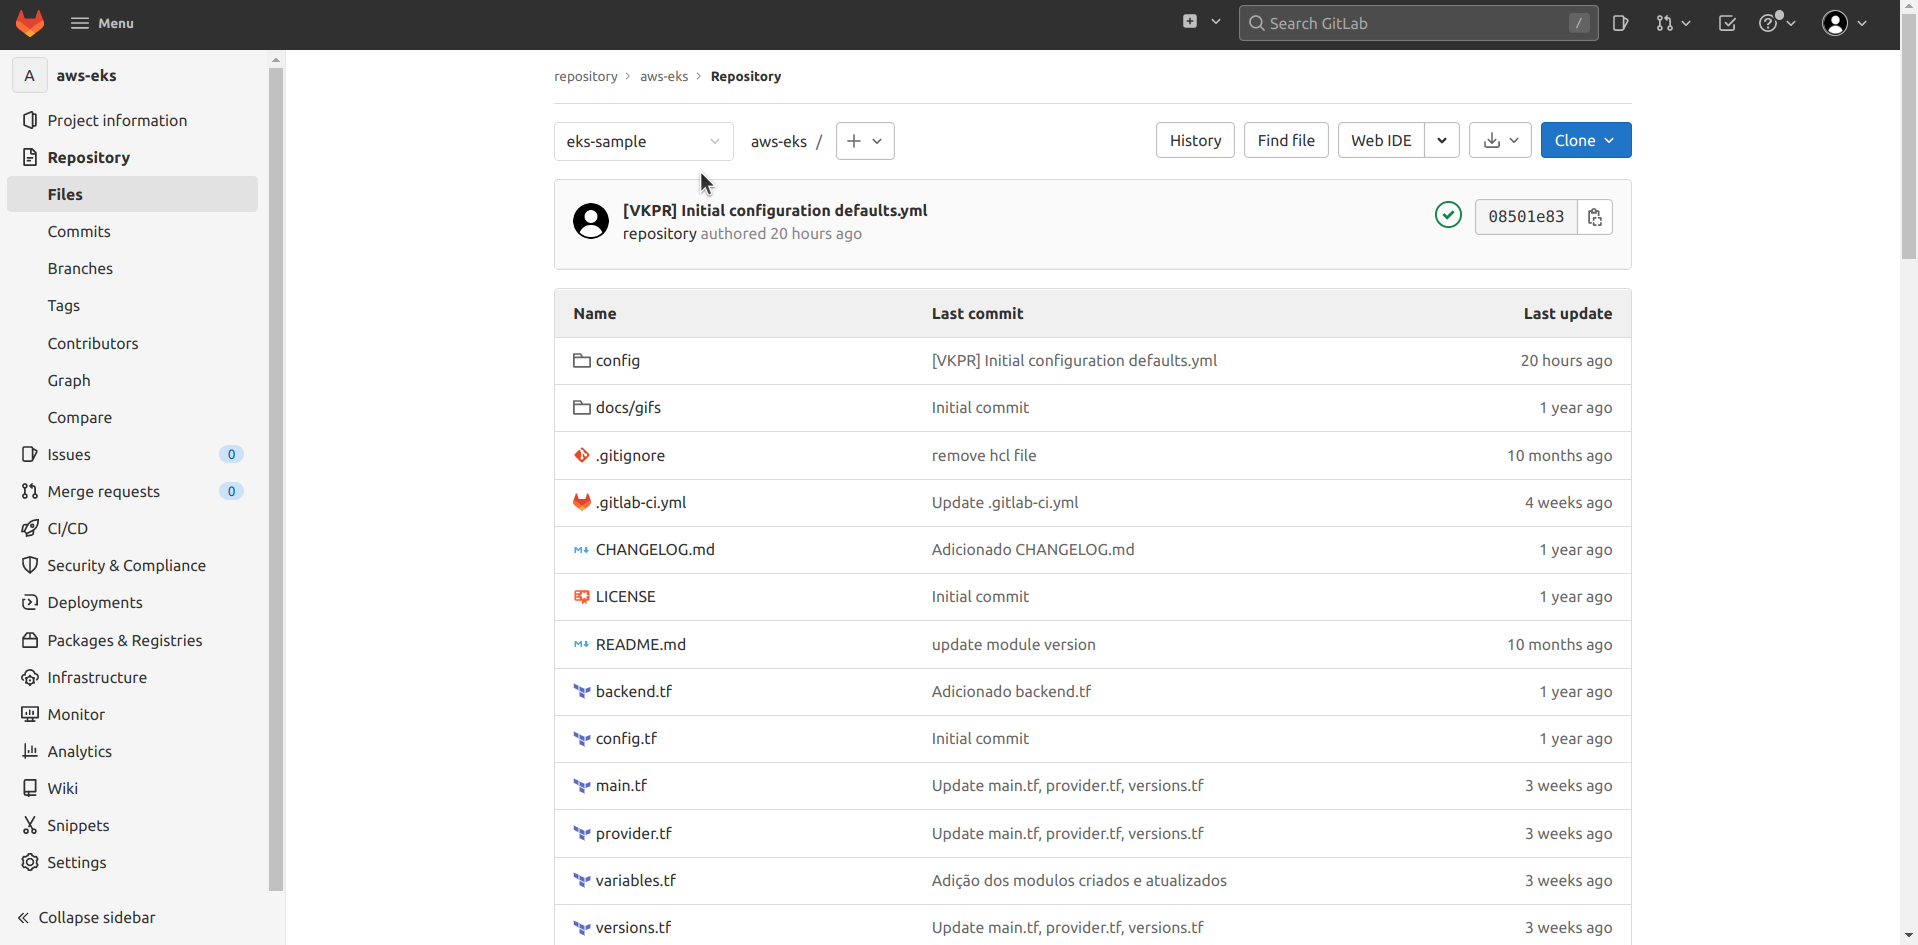1918x945 pixels.
Task: Click the Security & Compliance shield icon
Action: [x=30, y=565]
